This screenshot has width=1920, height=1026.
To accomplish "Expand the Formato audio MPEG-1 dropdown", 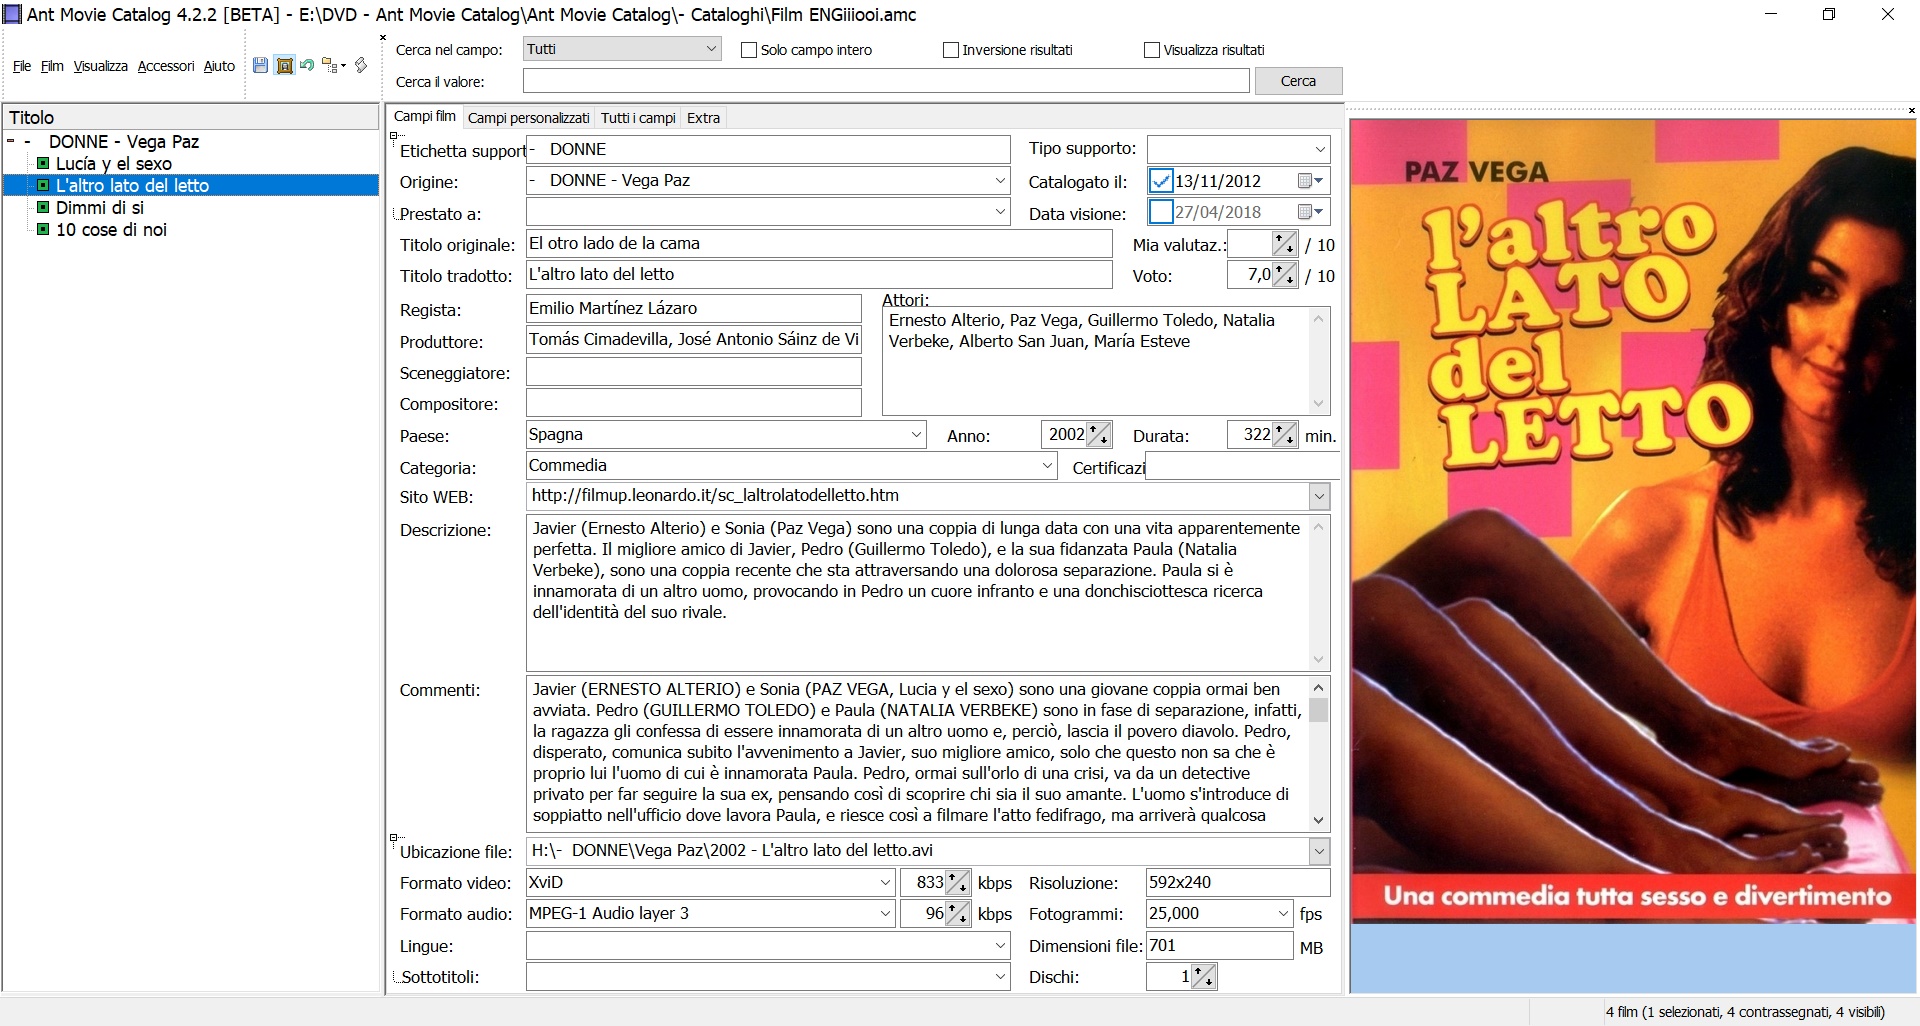I will click(885, 914).
